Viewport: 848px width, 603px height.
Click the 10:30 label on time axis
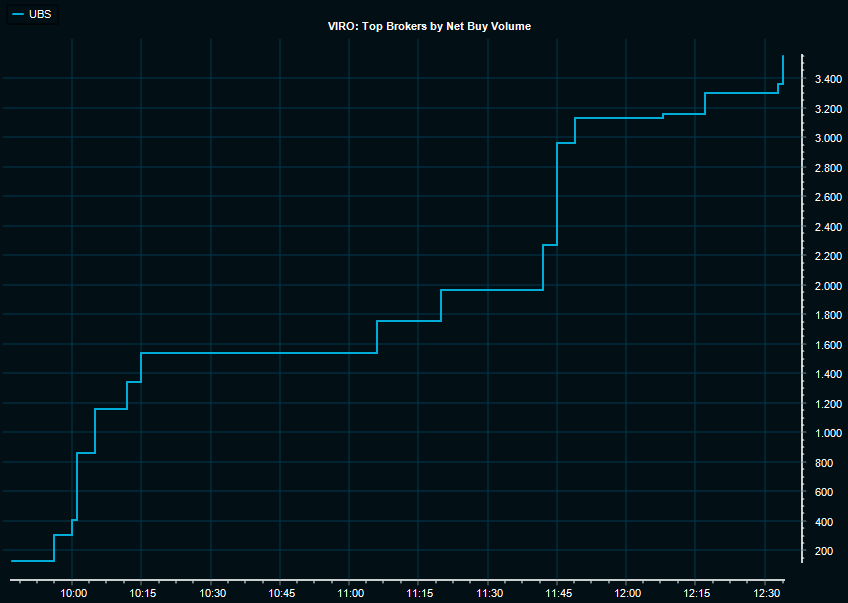[210, 594]
